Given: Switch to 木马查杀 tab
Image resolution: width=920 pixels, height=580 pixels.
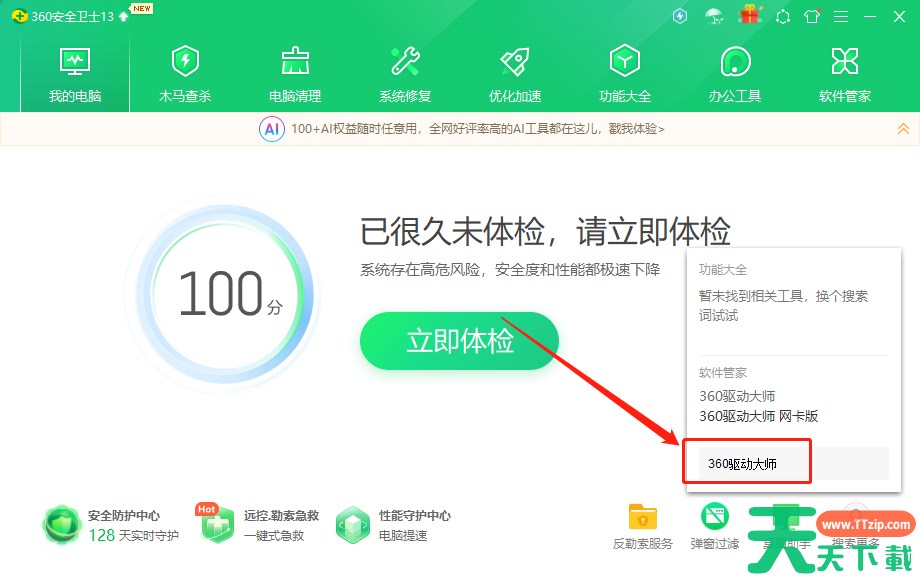Looking at the screenshot, I should point(185,74).
